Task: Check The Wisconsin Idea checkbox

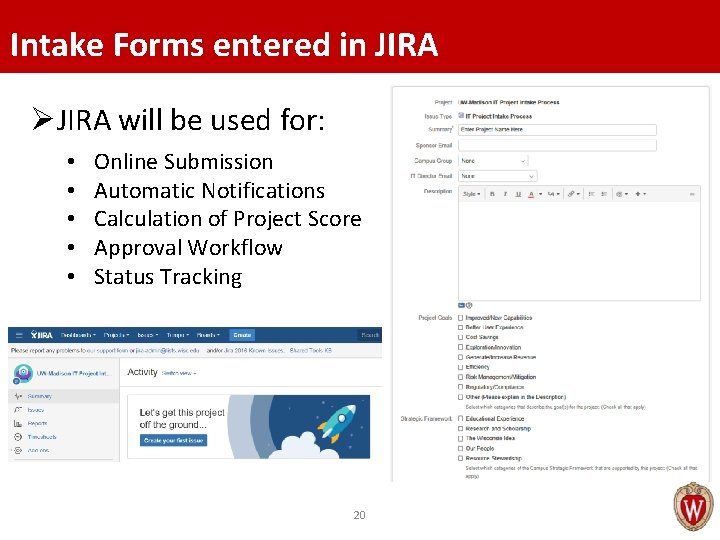Action: click(461, 439)
